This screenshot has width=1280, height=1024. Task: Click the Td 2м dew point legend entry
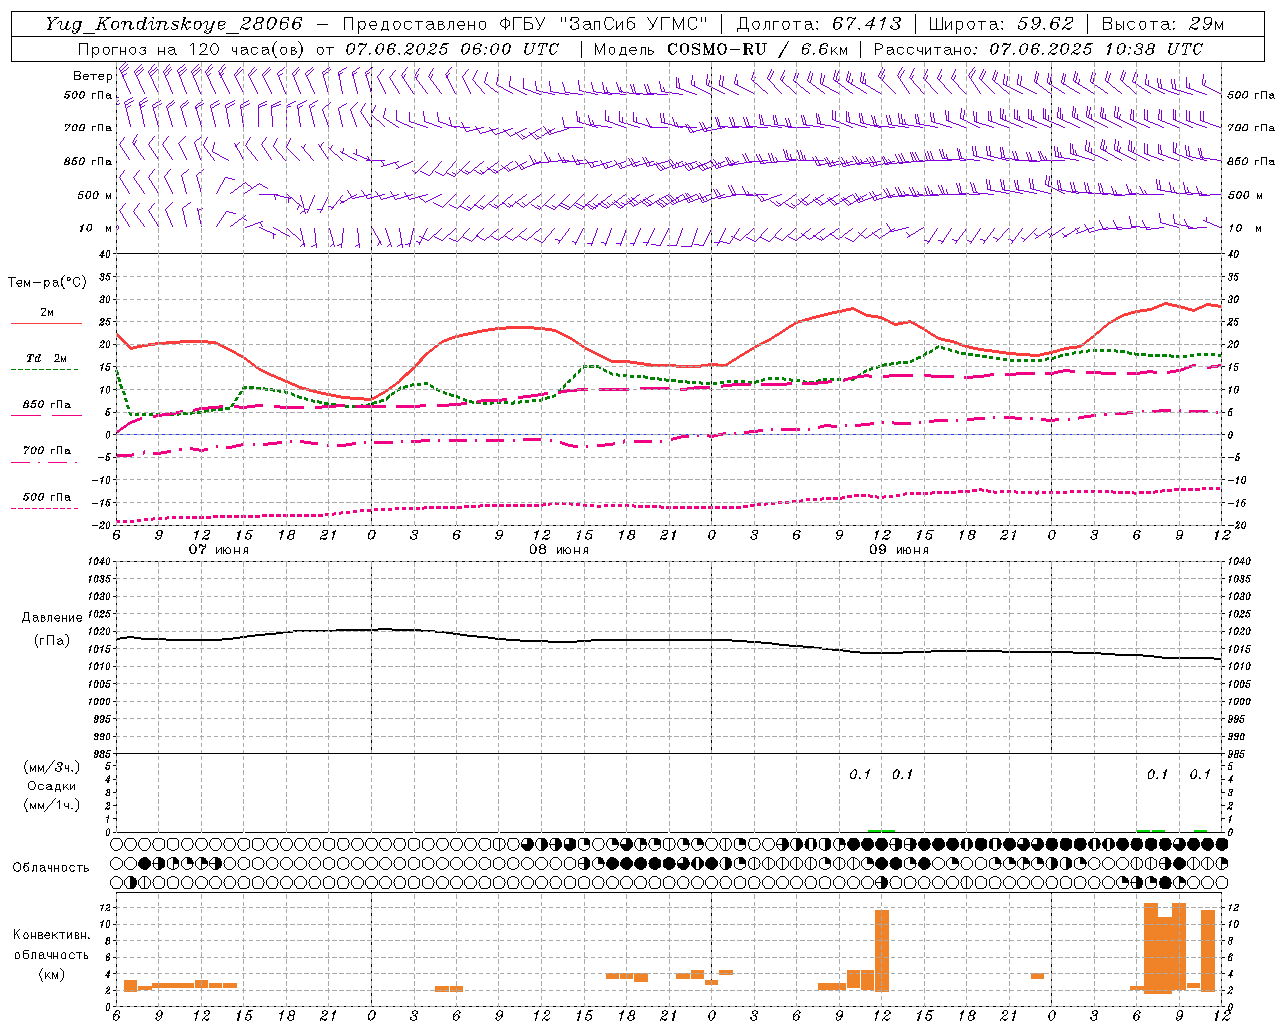47,358
